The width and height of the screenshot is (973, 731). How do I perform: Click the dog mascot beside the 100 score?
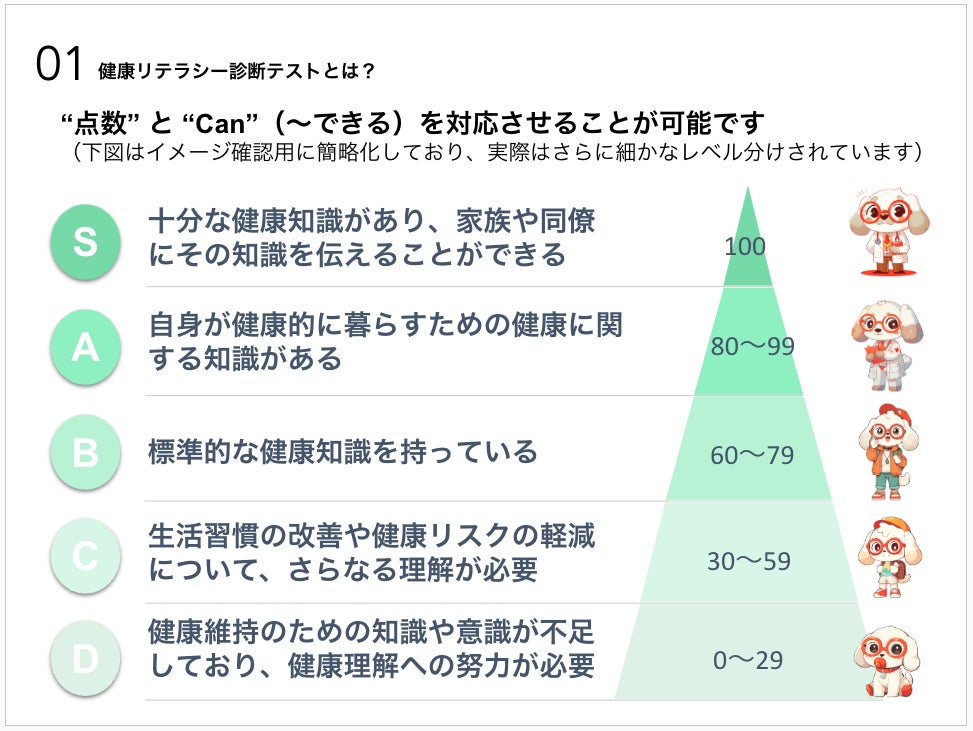tap(884, 233)
